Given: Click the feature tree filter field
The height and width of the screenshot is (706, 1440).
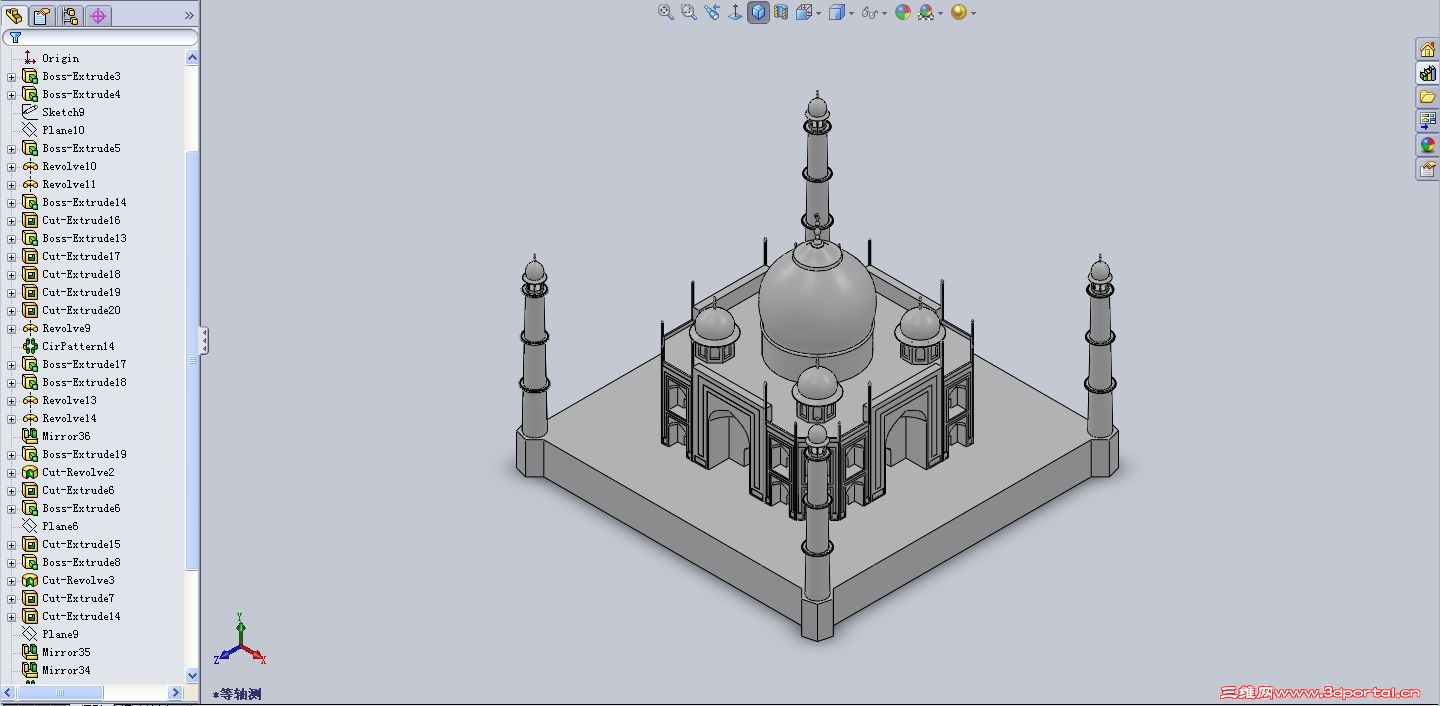Looking at the screenshot, I should pyautogui.click(x=100, y=37).
